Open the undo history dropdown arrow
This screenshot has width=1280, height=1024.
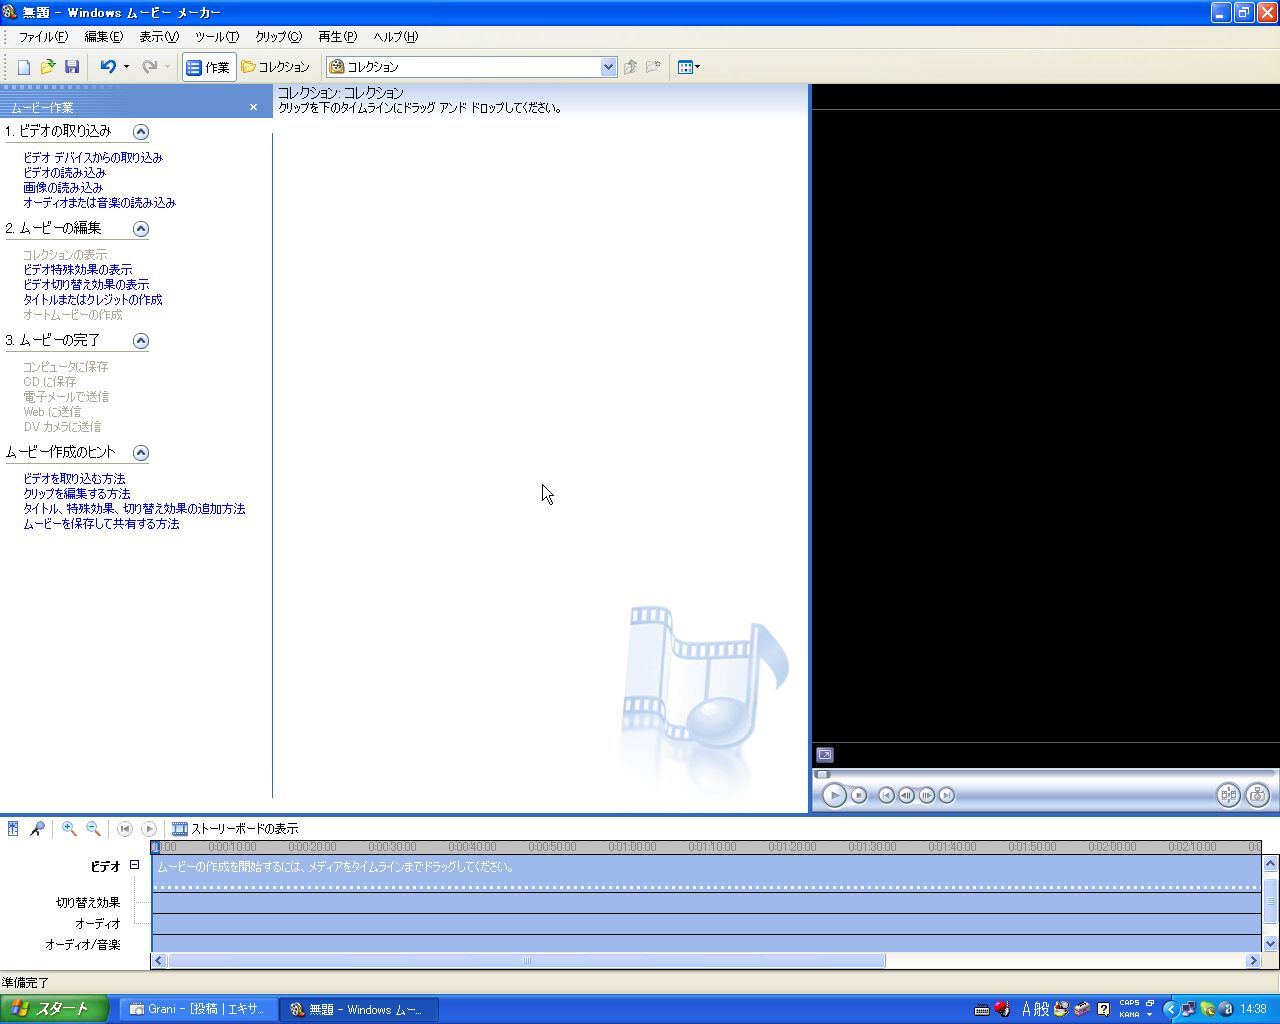pos(126,67)
